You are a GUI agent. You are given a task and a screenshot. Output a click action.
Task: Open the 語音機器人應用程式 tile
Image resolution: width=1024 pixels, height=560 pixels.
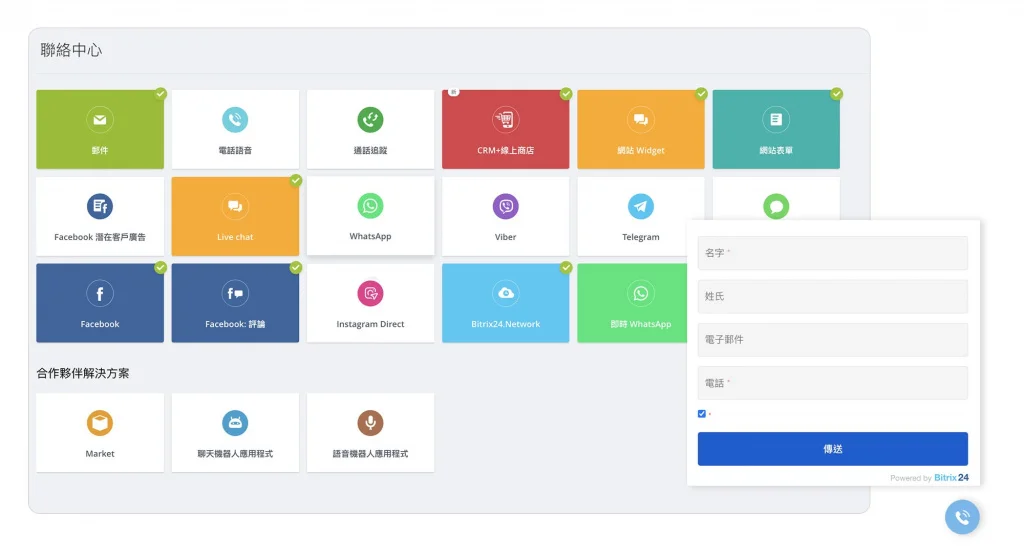coord(370,432)
